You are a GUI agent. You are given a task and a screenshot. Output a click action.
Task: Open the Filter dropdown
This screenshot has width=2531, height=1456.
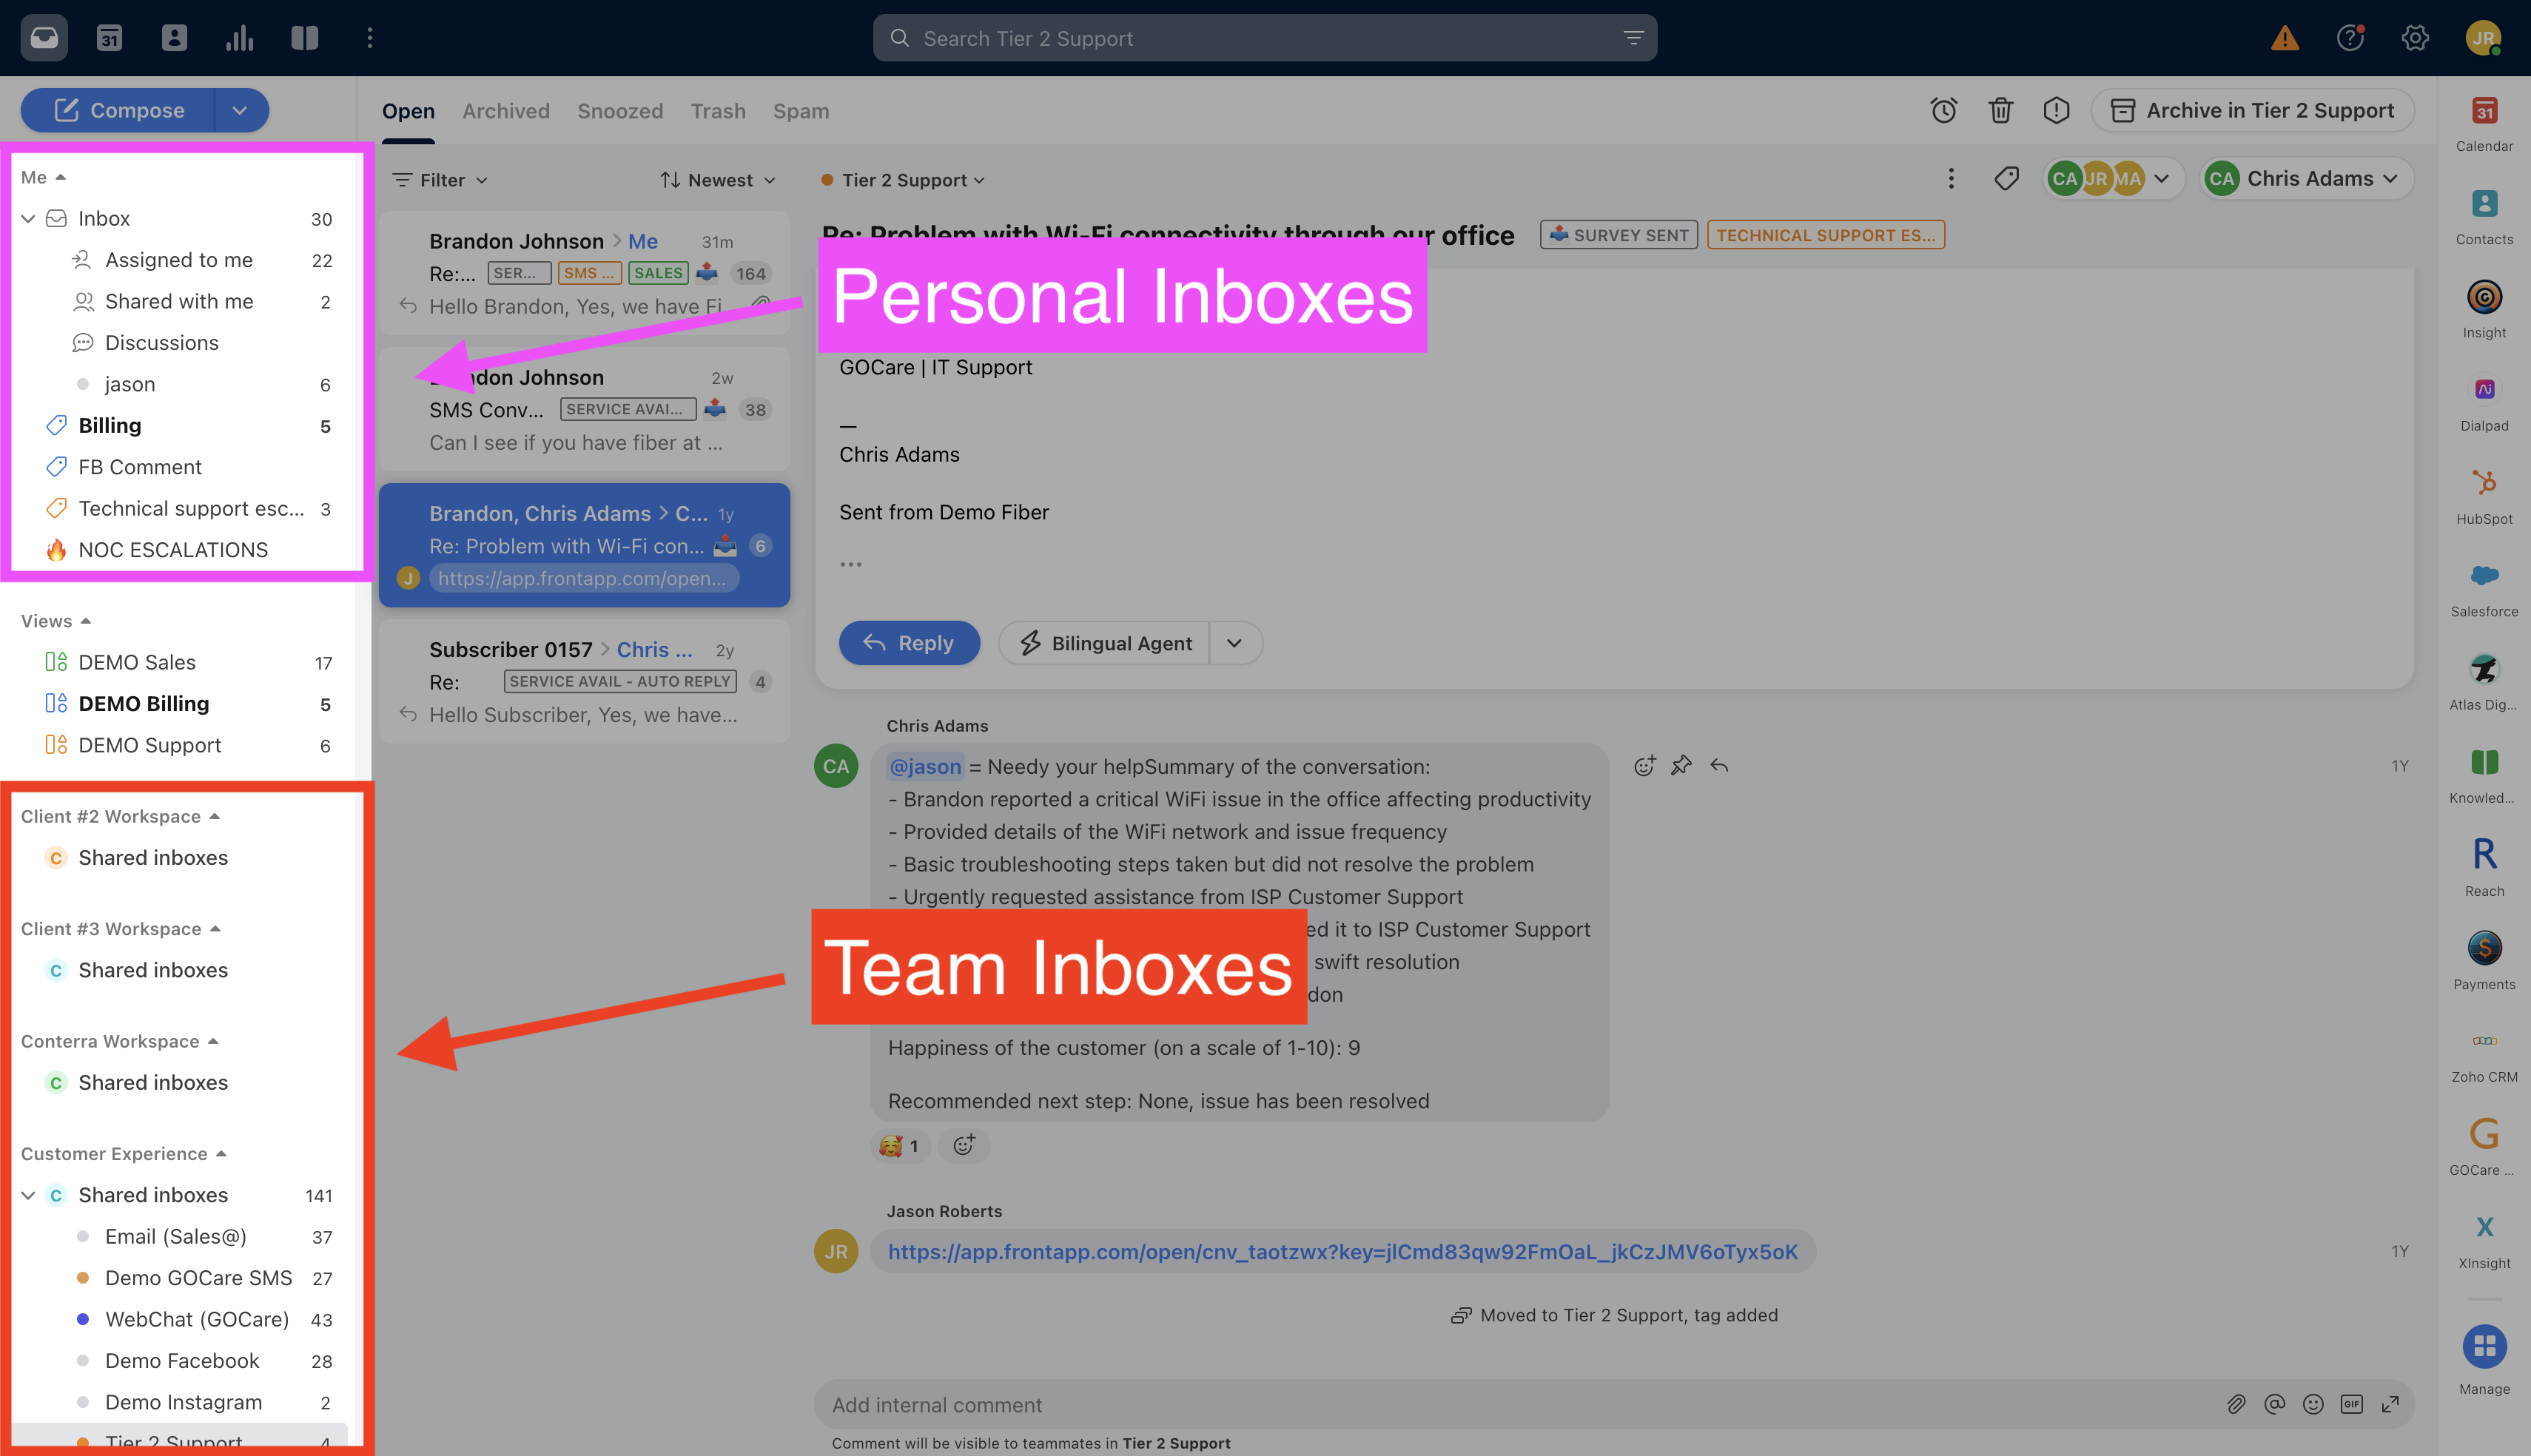point(440,180)
